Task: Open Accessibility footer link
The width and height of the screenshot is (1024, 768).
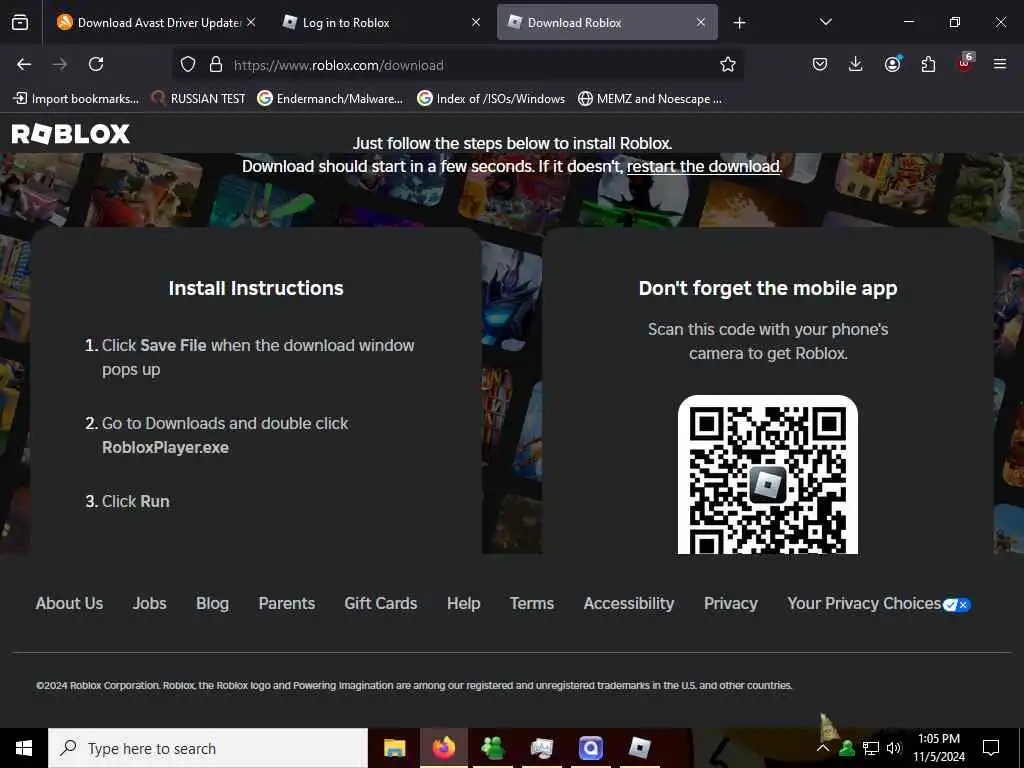Action: [629, 603]
